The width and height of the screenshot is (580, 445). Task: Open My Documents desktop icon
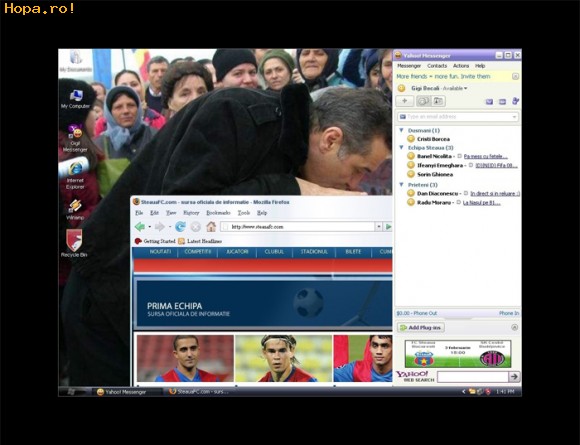[x=76, y=61]
